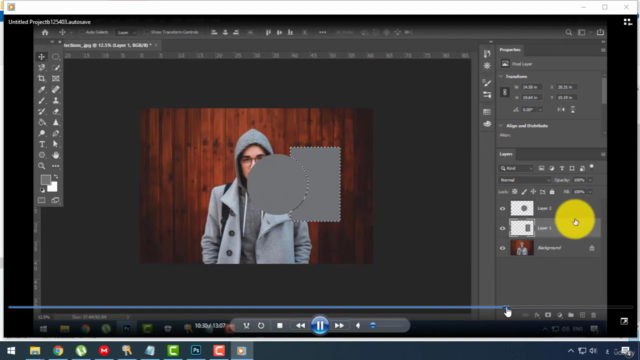Open the Fill dropdown arrow
Viewport: 640px width, 360px height.
point(590,192)
